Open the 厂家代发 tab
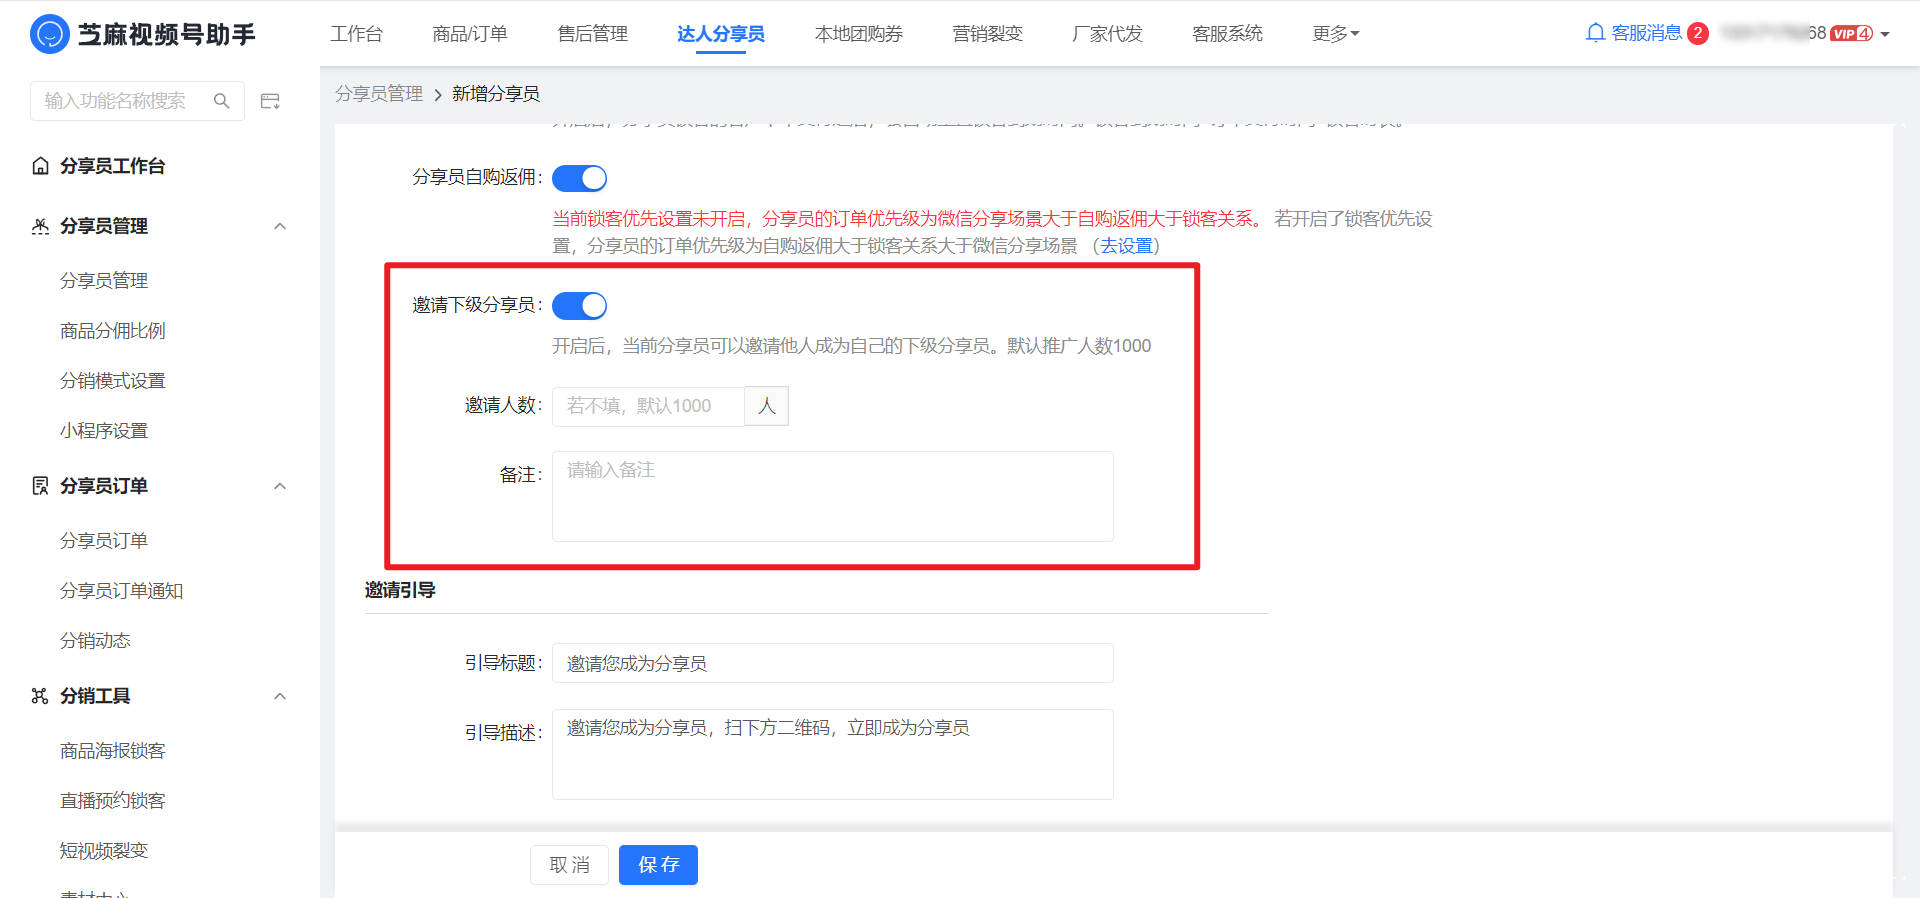The height and width of the screenshot is (898, 1920). 1107,34
